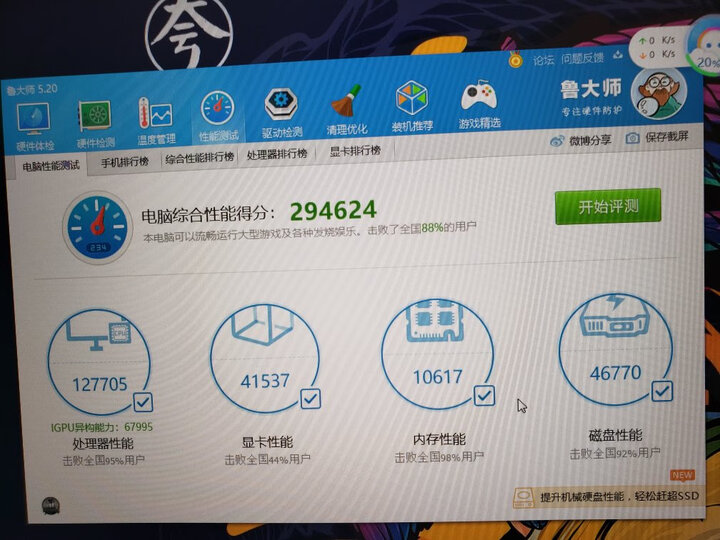This screenshot has height=540, width=720.
Task: Click the graphics cube icon above 41537
Action: 263,325
